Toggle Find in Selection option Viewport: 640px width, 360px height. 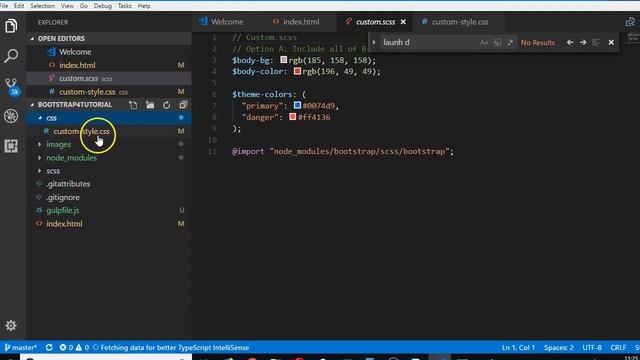596,42
